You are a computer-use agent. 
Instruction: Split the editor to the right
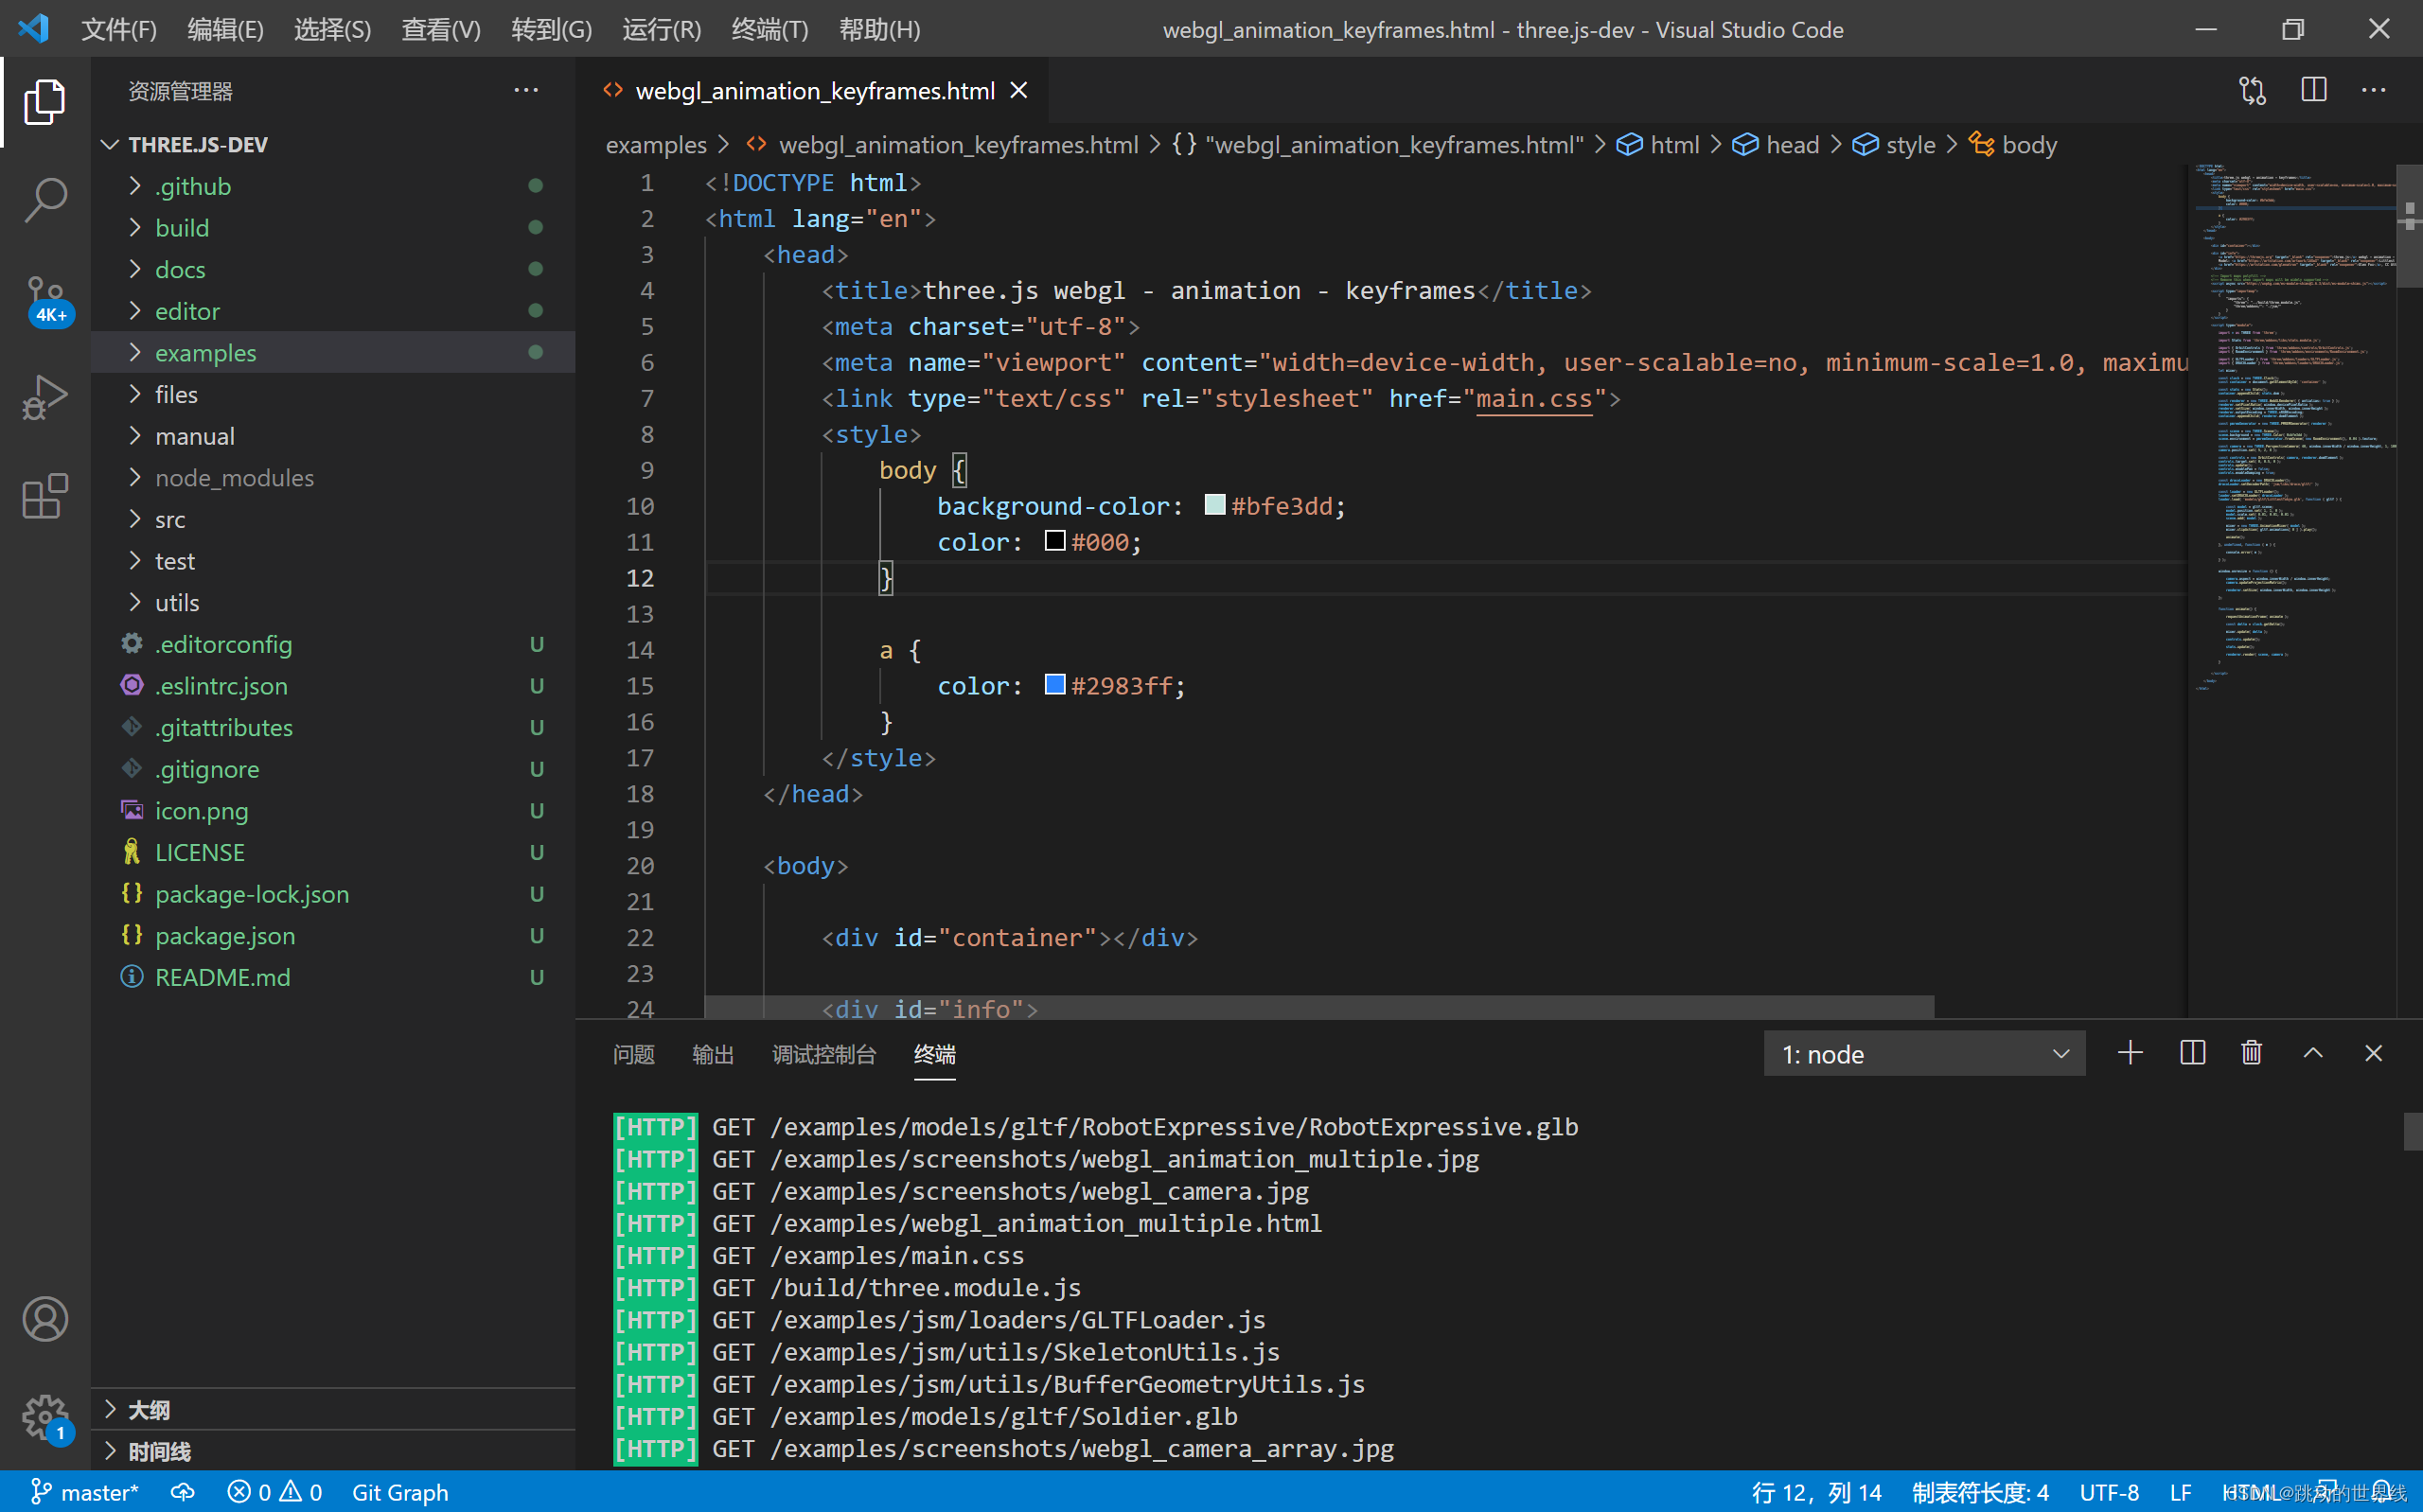[2314, 91]
